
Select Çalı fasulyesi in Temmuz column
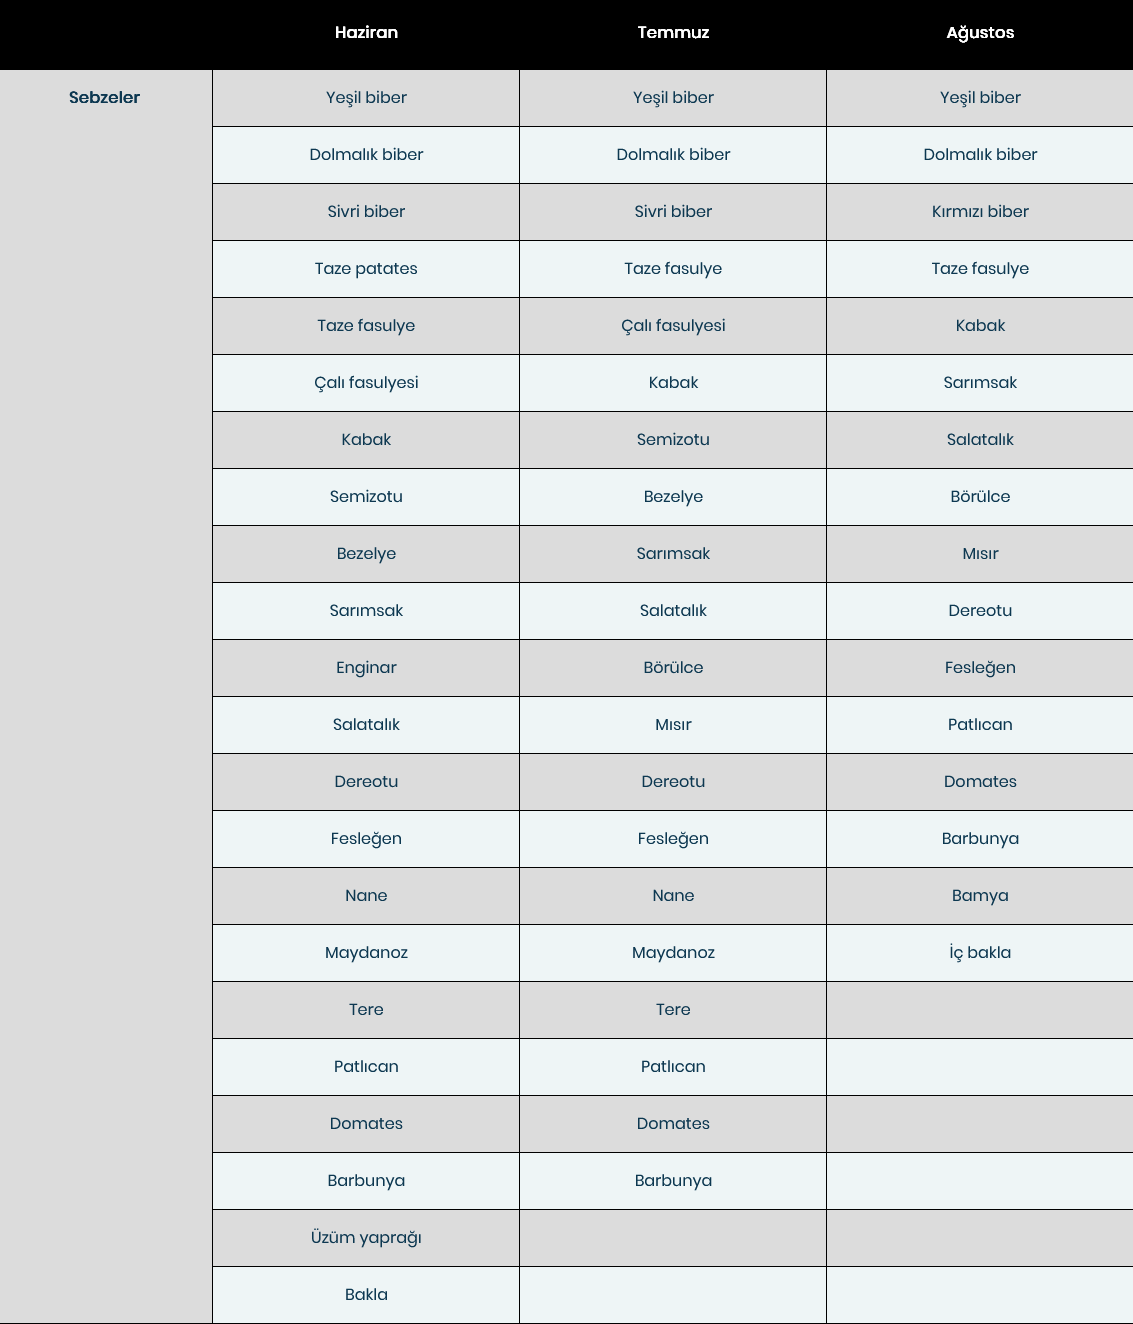click(x=673, y=326)
